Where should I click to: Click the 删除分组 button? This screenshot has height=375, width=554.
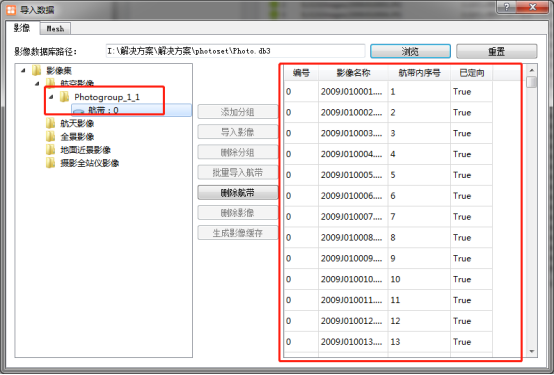pos(237,152)
